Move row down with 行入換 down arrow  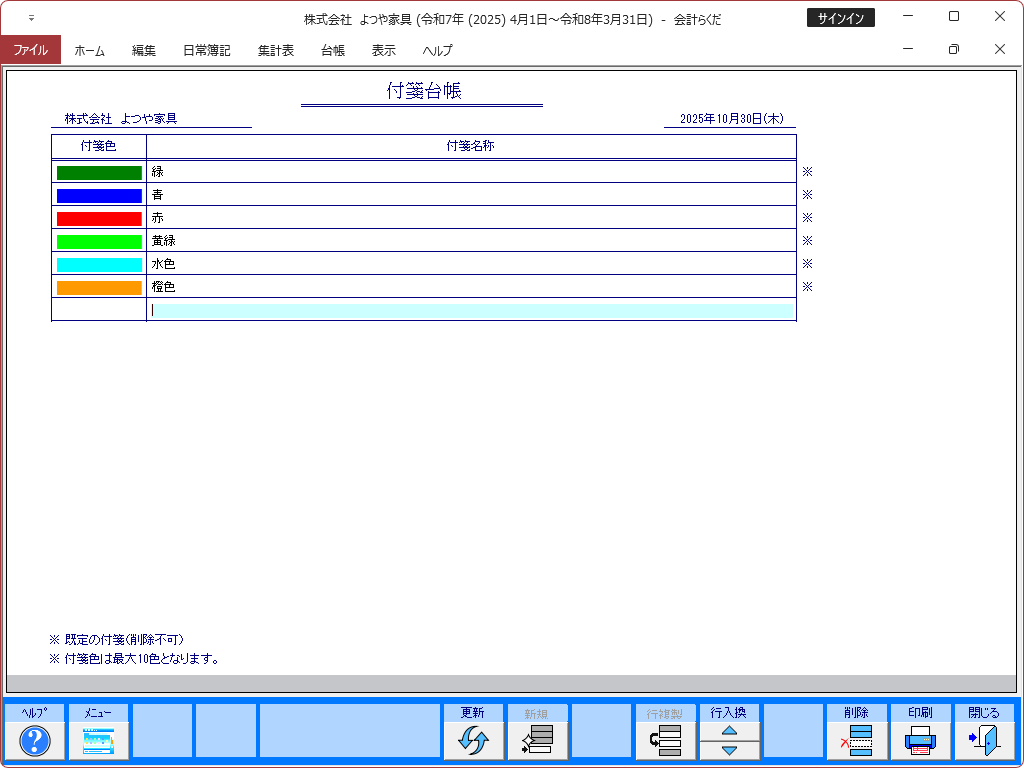click(x=729, y=750)
